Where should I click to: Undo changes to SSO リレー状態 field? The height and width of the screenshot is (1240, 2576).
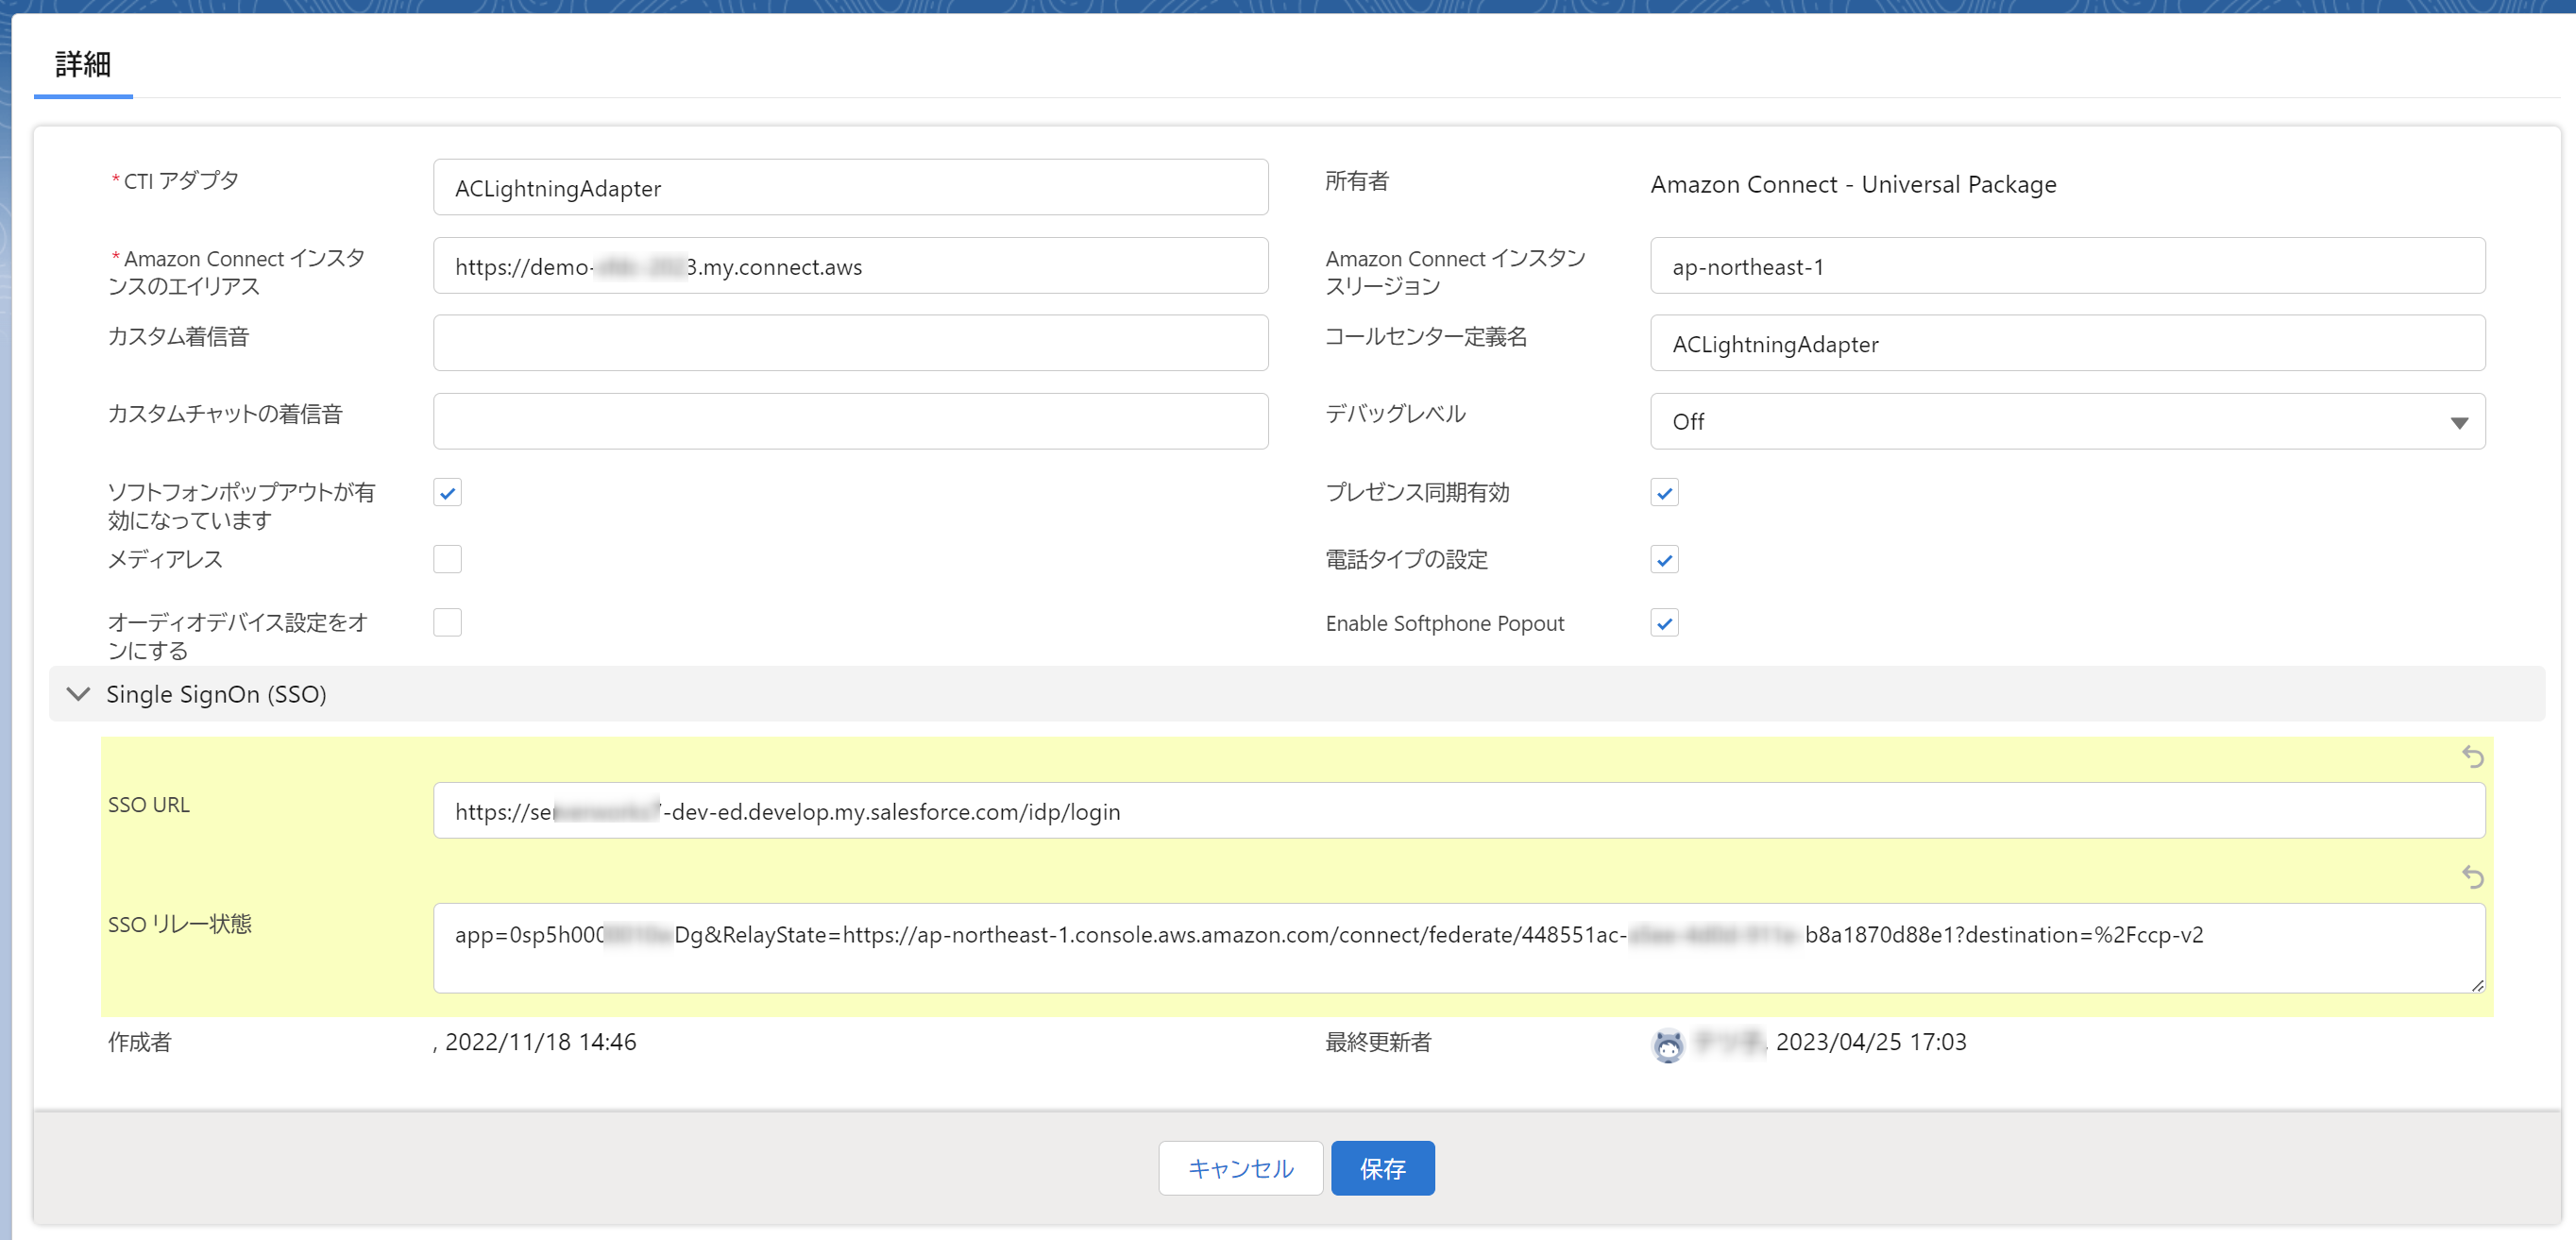[x=2472, y=877]
